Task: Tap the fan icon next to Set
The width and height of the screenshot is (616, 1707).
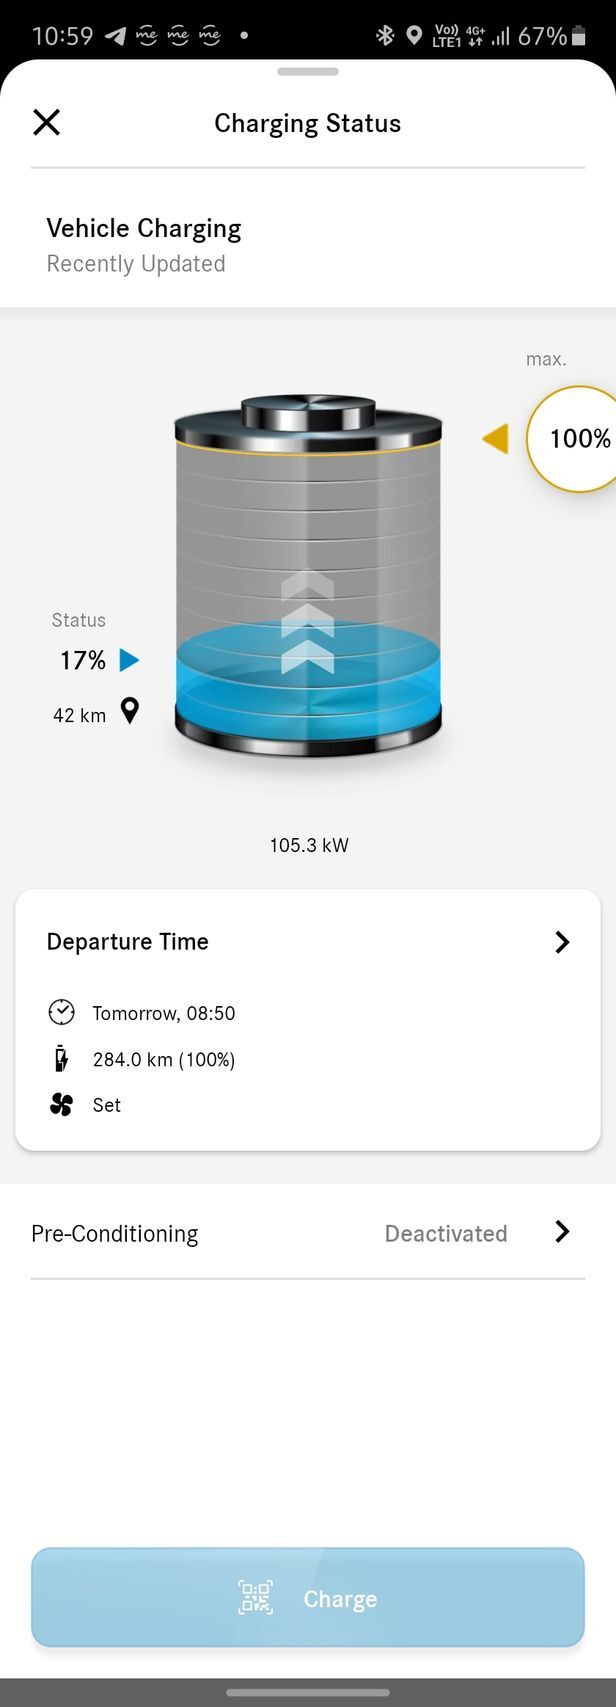Action: (61, 1105)
